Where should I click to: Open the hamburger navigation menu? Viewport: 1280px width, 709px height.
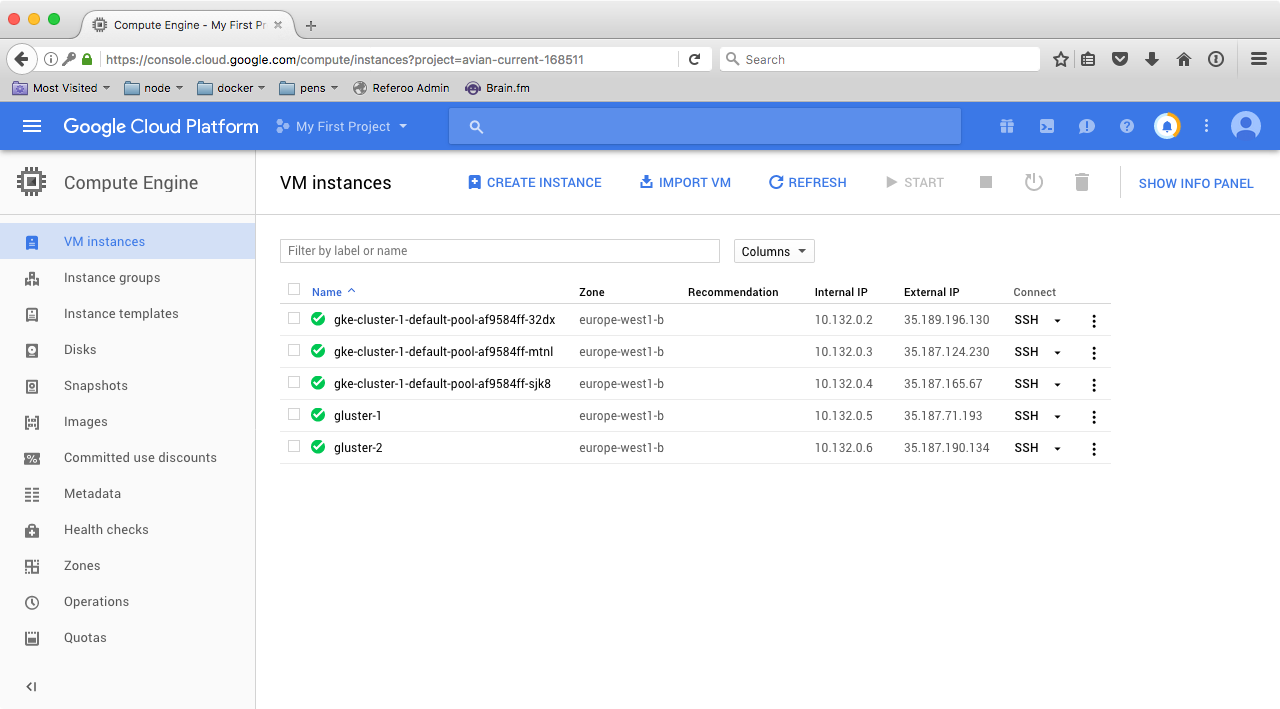click(32, 126)
